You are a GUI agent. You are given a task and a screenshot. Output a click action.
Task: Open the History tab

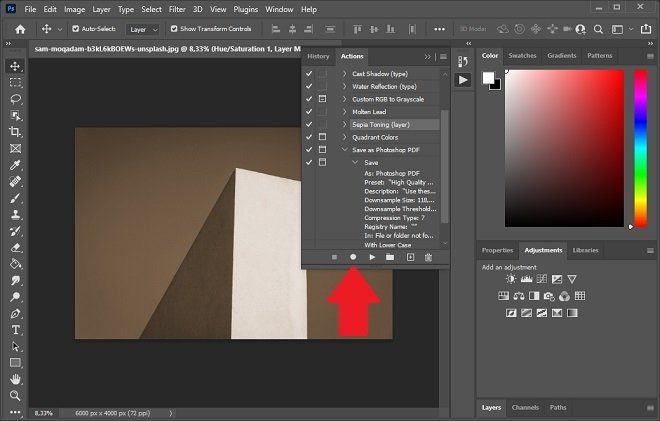(x=318, y=56)
